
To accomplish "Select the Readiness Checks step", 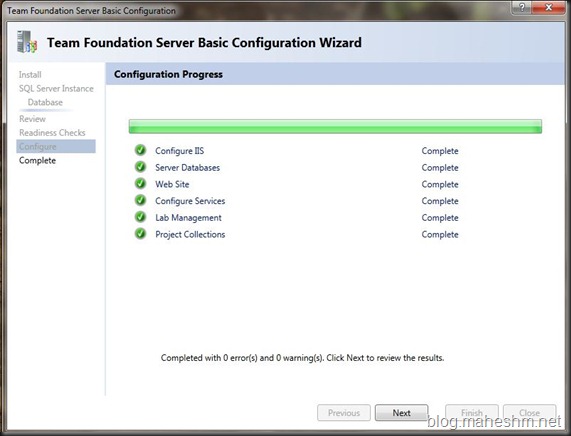I will 52,133.
